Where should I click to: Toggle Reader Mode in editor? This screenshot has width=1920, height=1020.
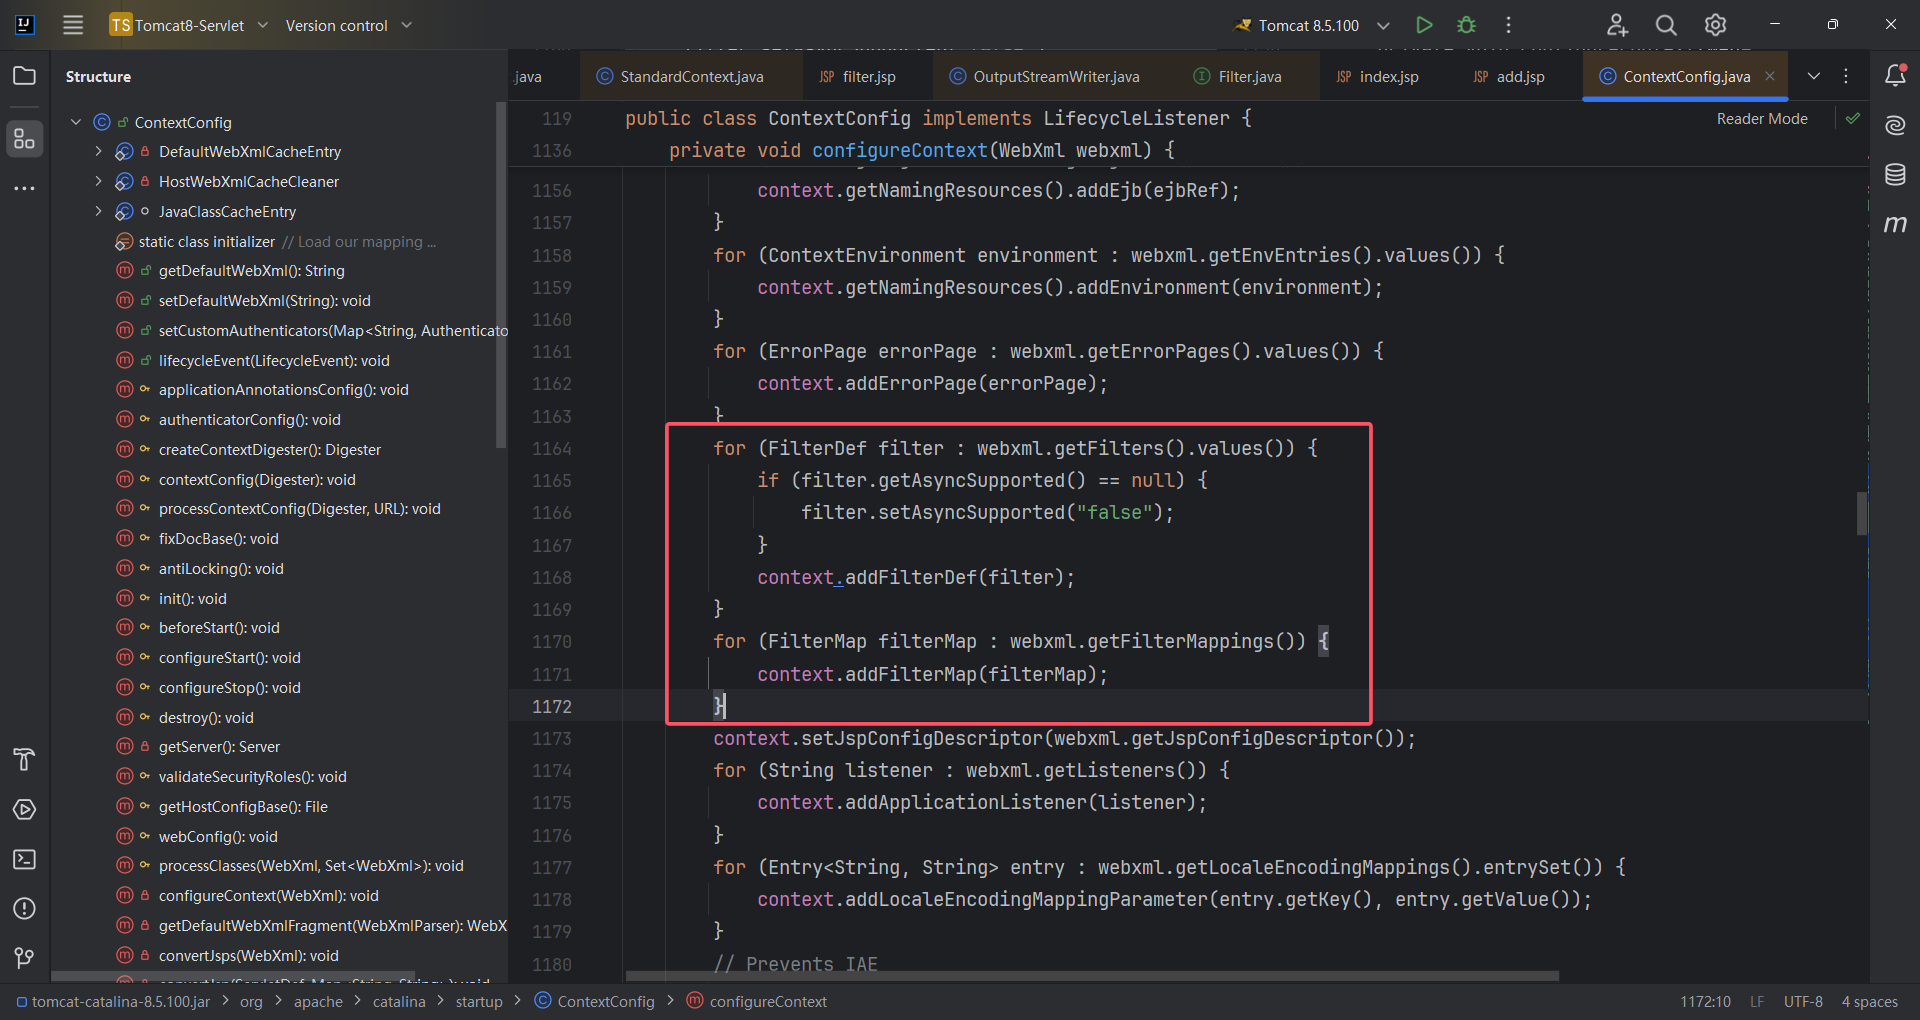(1762, 118)
